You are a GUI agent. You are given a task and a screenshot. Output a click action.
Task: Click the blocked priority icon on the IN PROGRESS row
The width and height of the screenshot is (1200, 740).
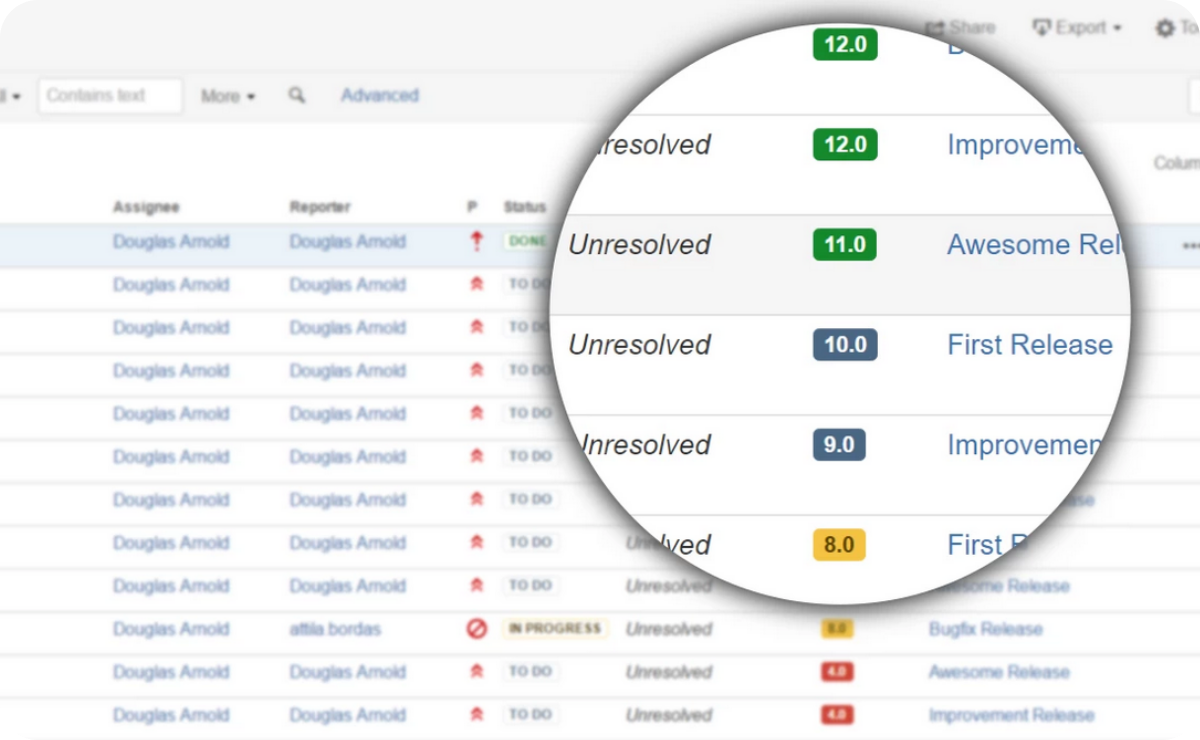[x=476, y=628]
